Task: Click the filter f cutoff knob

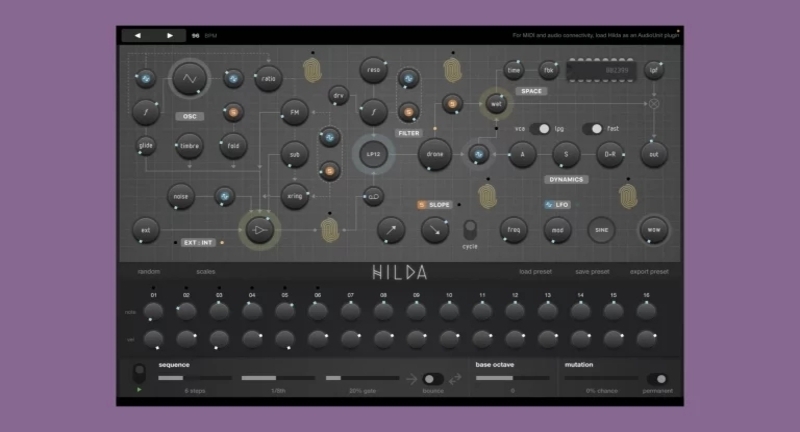Action: (373, 112)
